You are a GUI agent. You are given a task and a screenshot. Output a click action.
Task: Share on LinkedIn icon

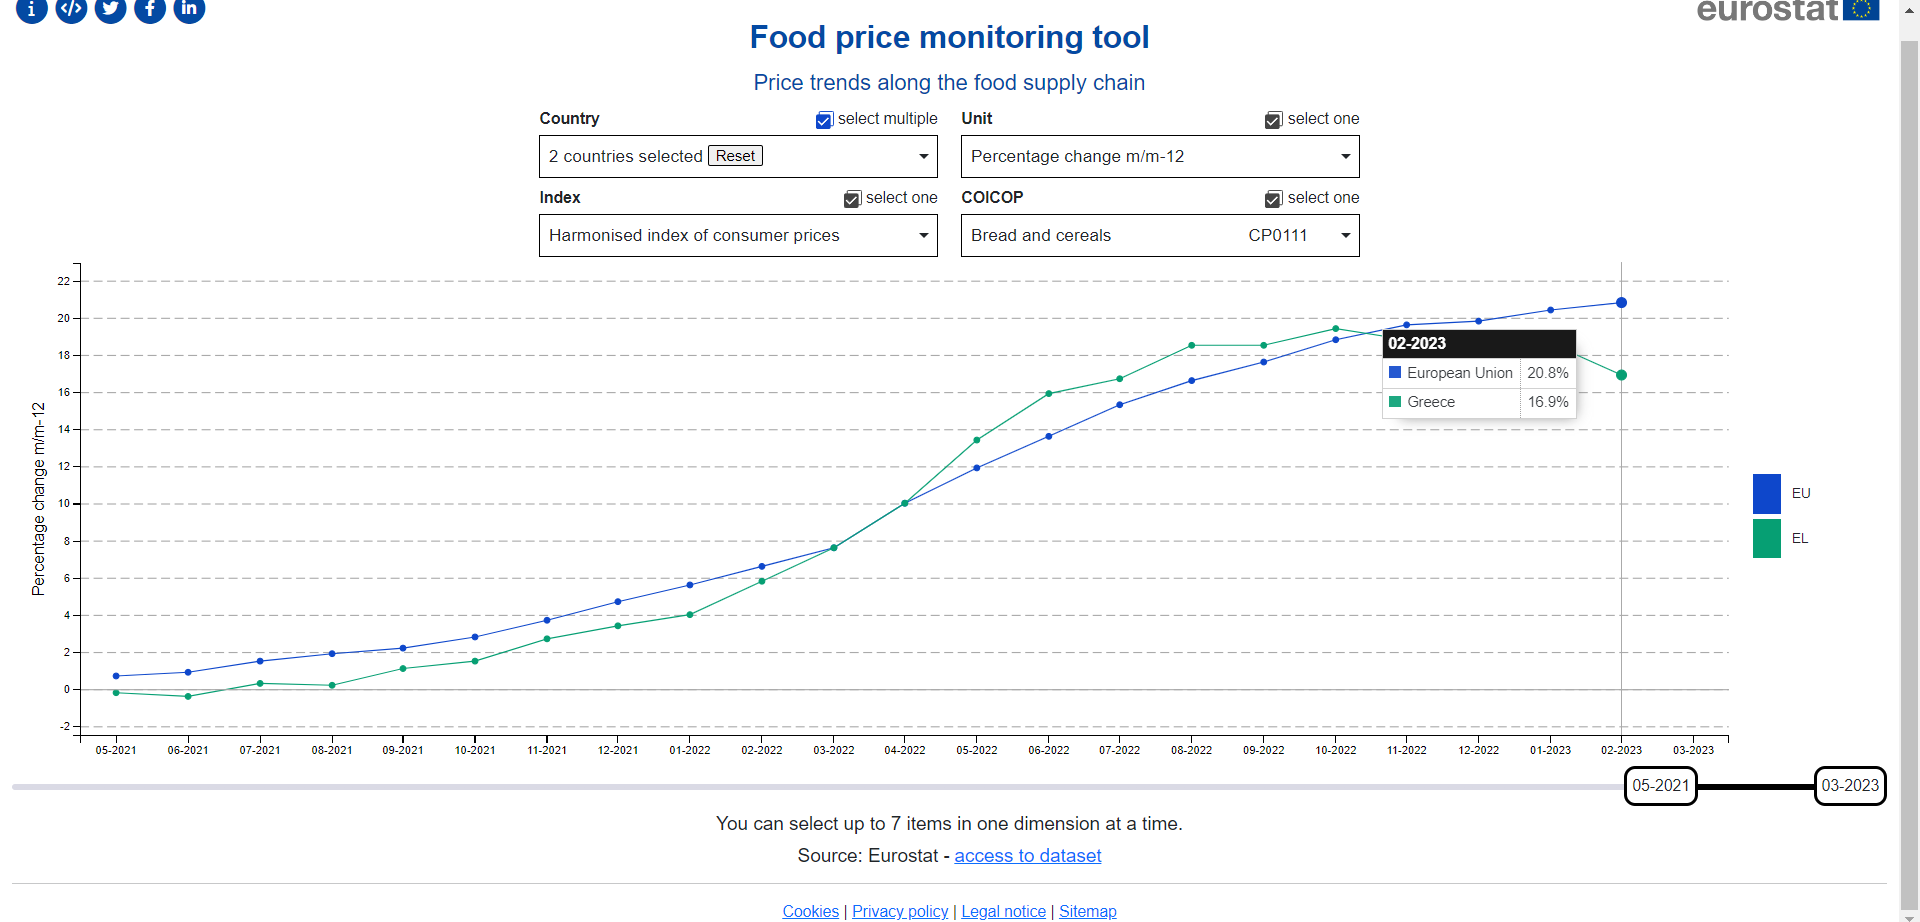[189, 9]
